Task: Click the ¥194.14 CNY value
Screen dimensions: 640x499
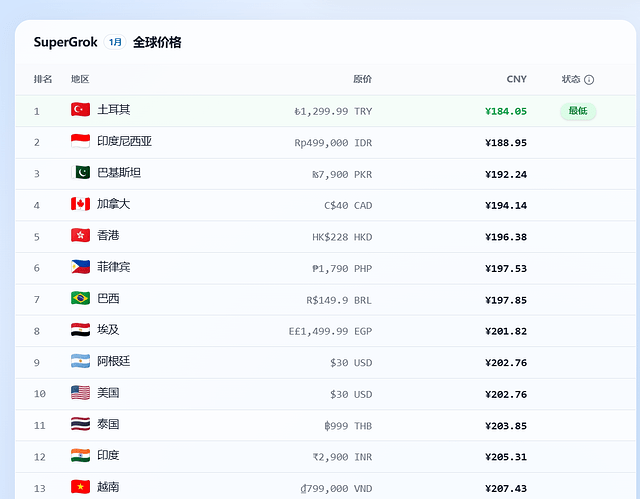Action: click(506, 206)
